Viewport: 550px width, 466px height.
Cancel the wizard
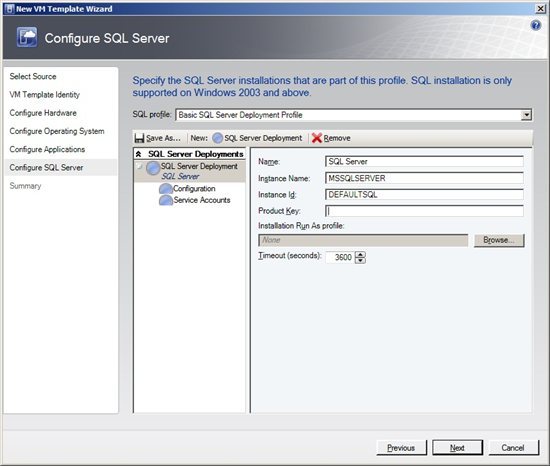tap(513, 448)
